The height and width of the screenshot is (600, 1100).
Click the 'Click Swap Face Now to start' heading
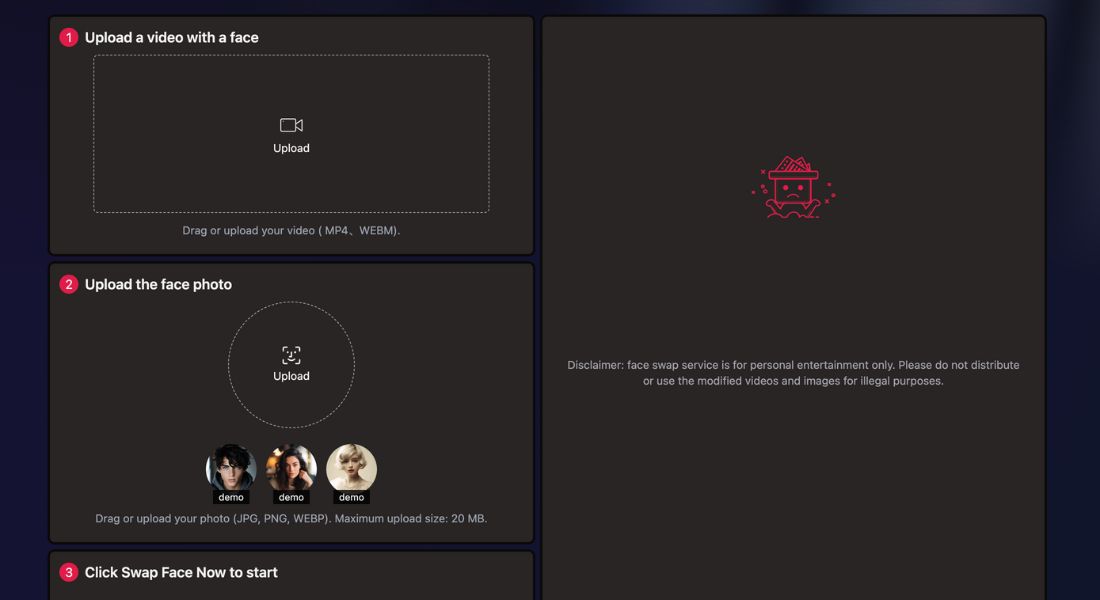pyautogui.click(x=181, y=573)
